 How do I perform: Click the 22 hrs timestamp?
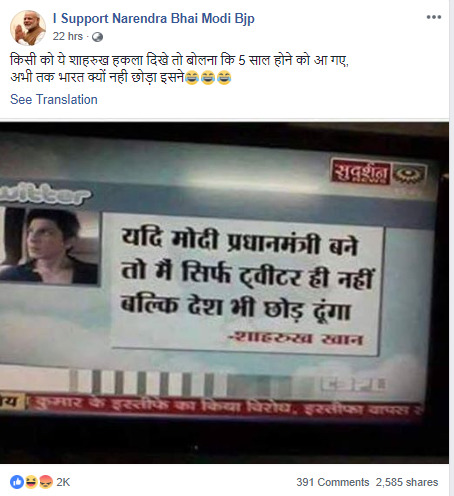68,36
